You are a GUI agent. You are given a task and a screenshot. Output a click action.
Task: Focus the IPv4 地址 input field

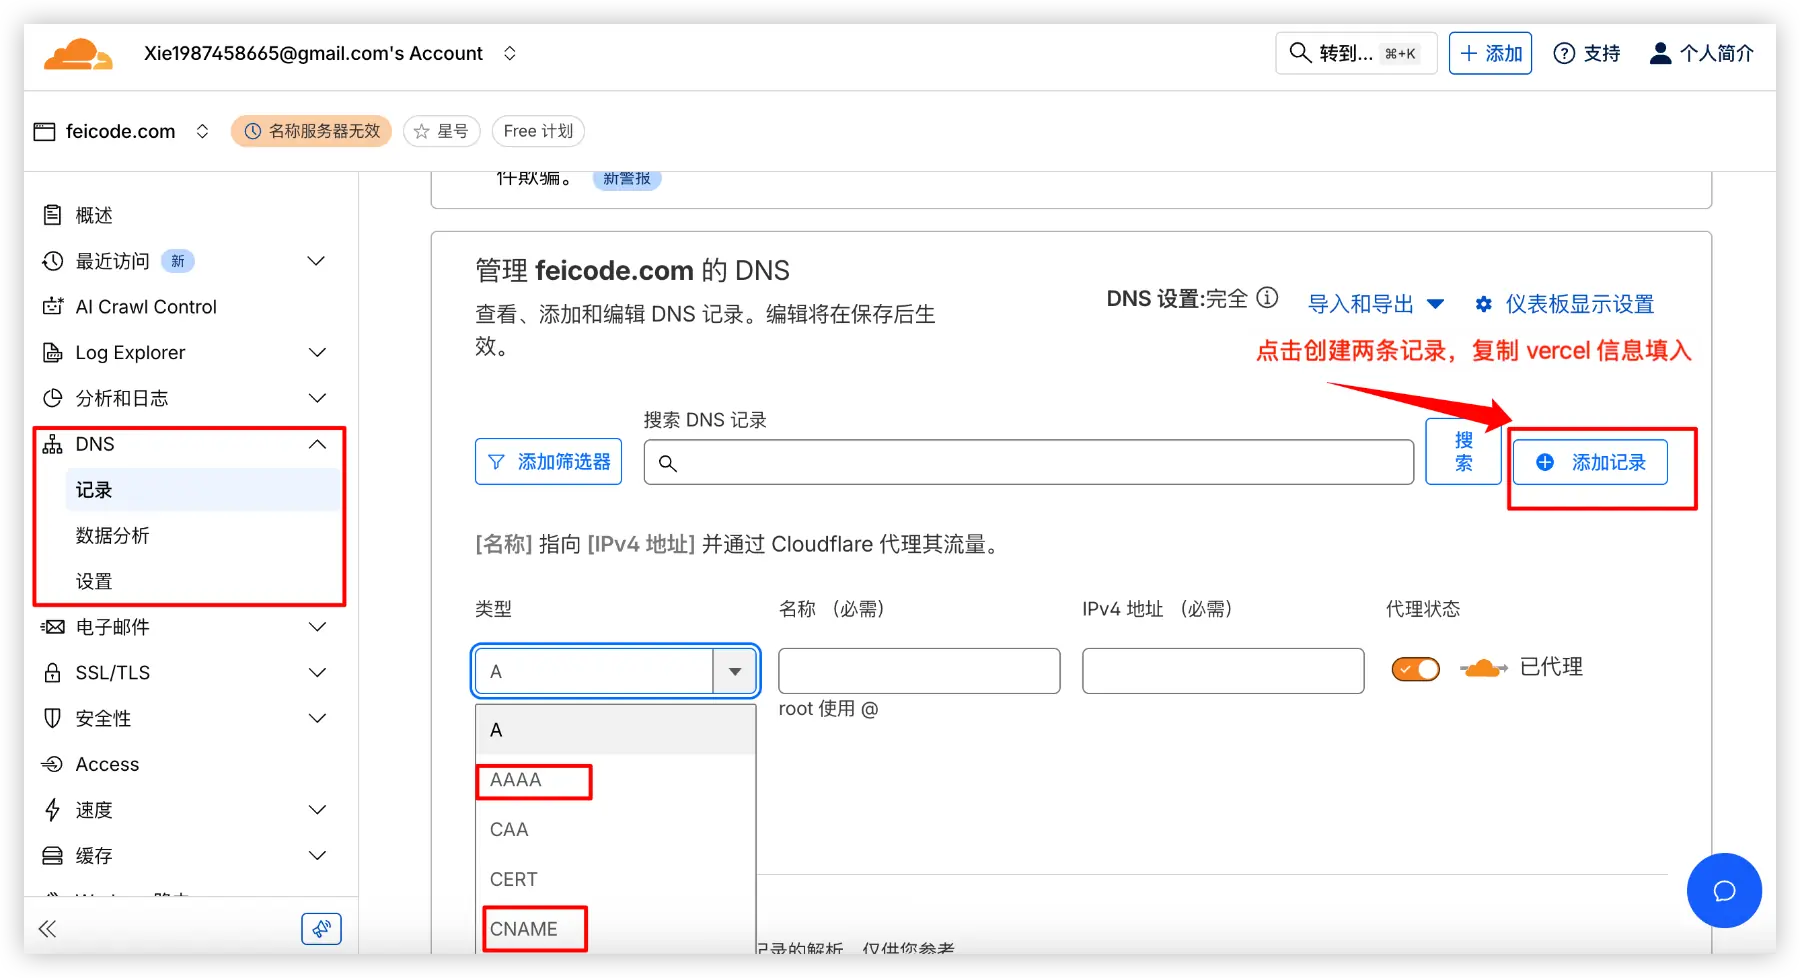(1223, 671)
